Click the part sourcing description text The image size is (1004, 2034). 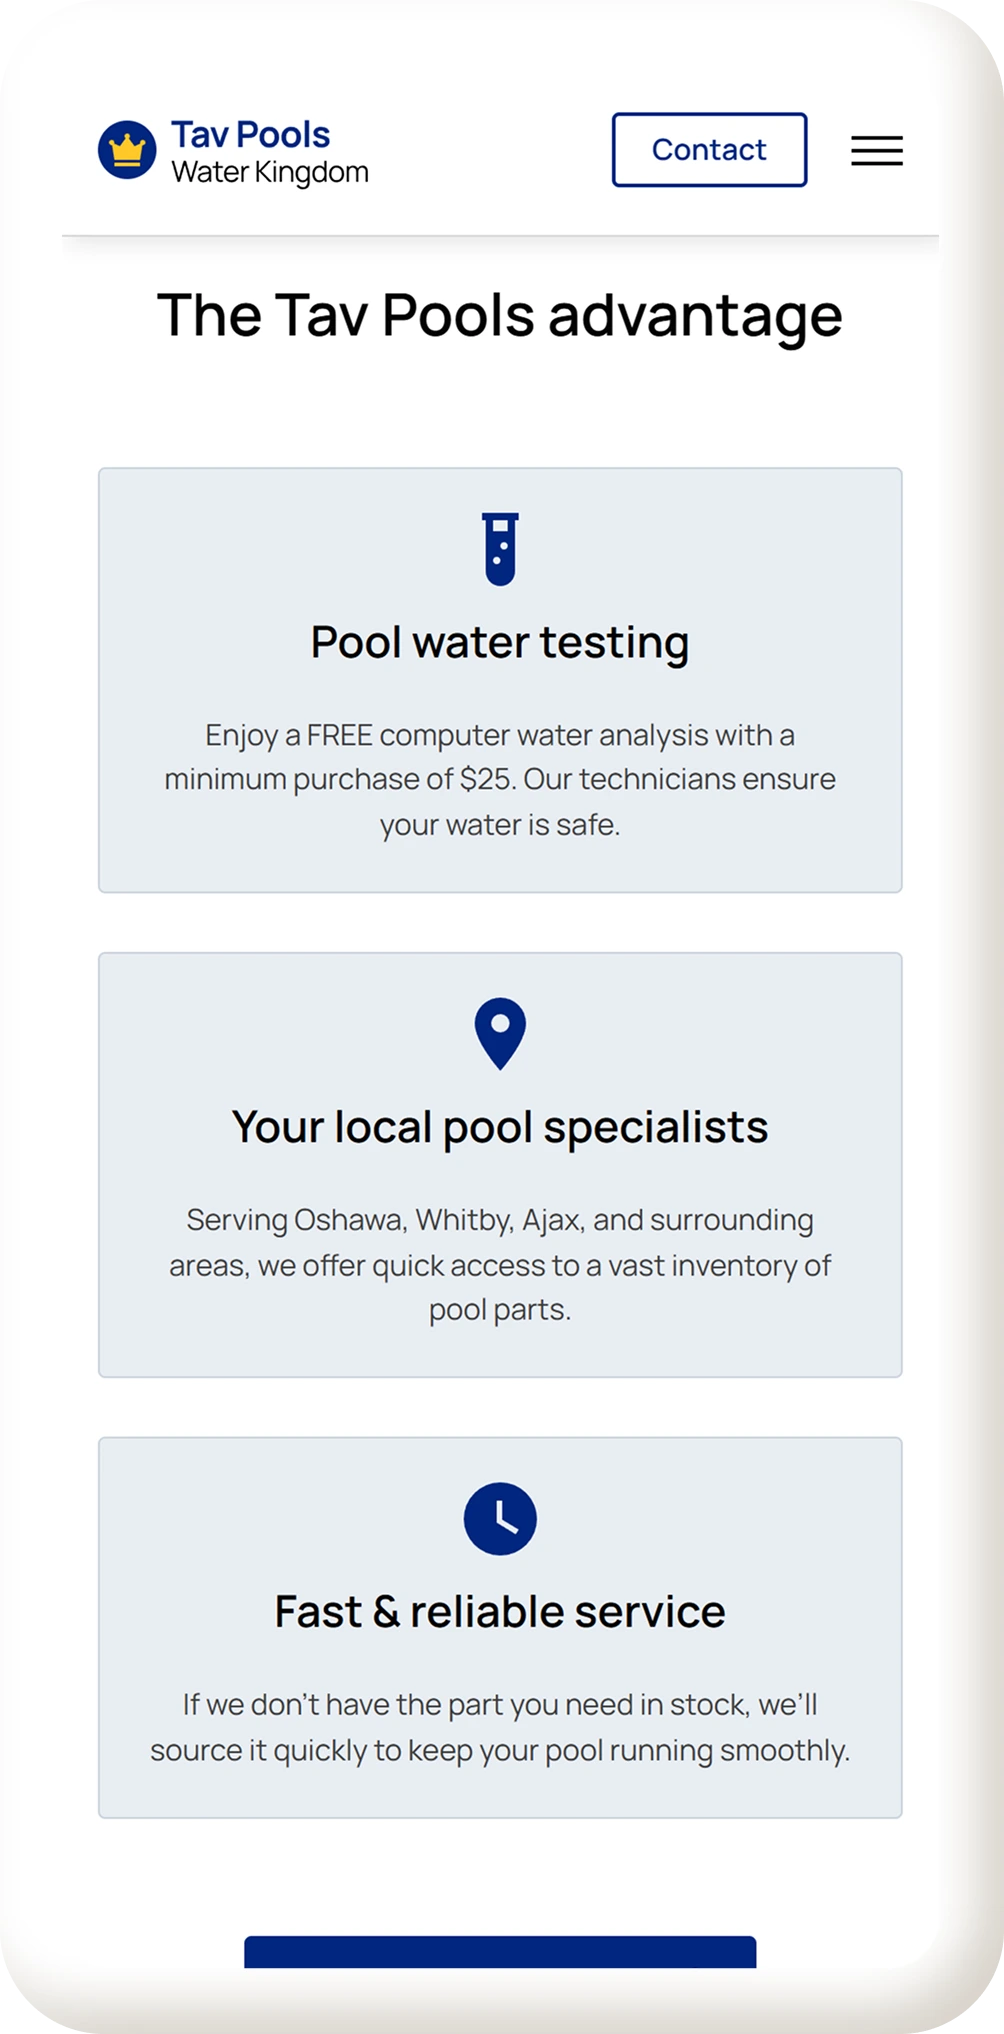[x=500, y=1727]
